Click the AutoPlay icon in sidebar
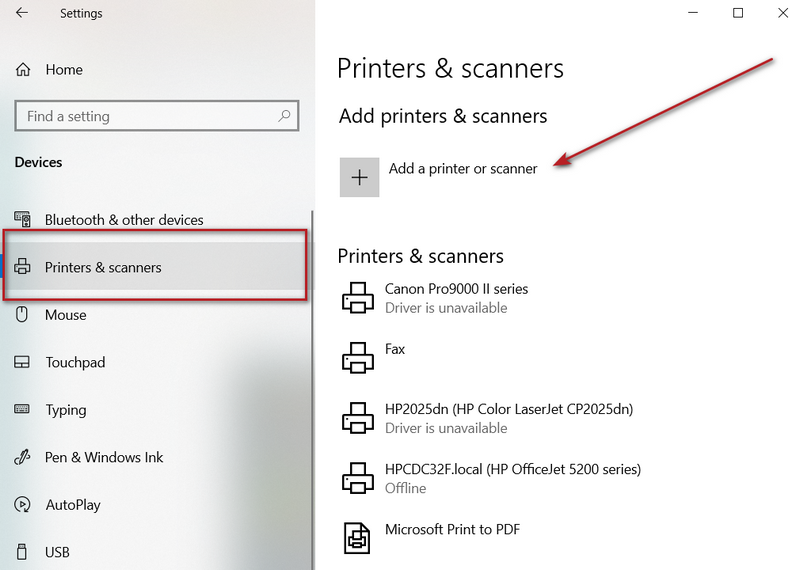Screen dimensions: 800x570 22,504
